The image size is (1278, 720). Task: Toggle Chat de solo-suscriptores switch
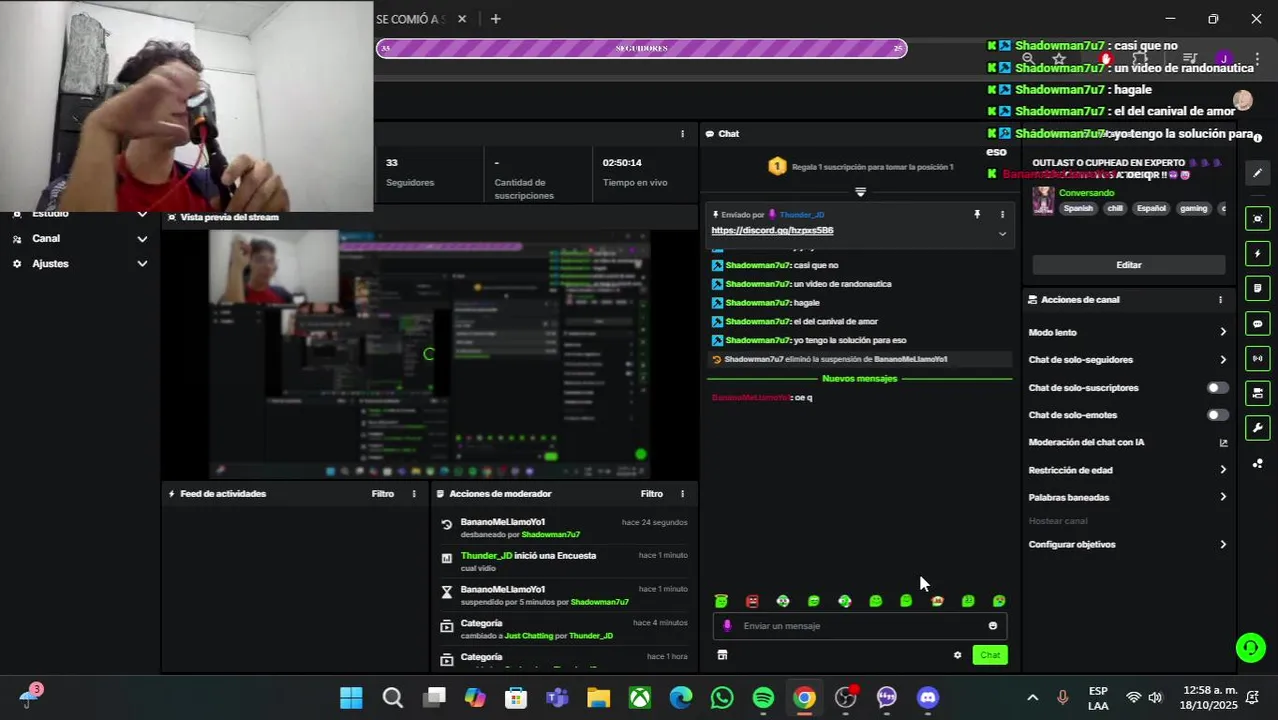coord(1217,388)
